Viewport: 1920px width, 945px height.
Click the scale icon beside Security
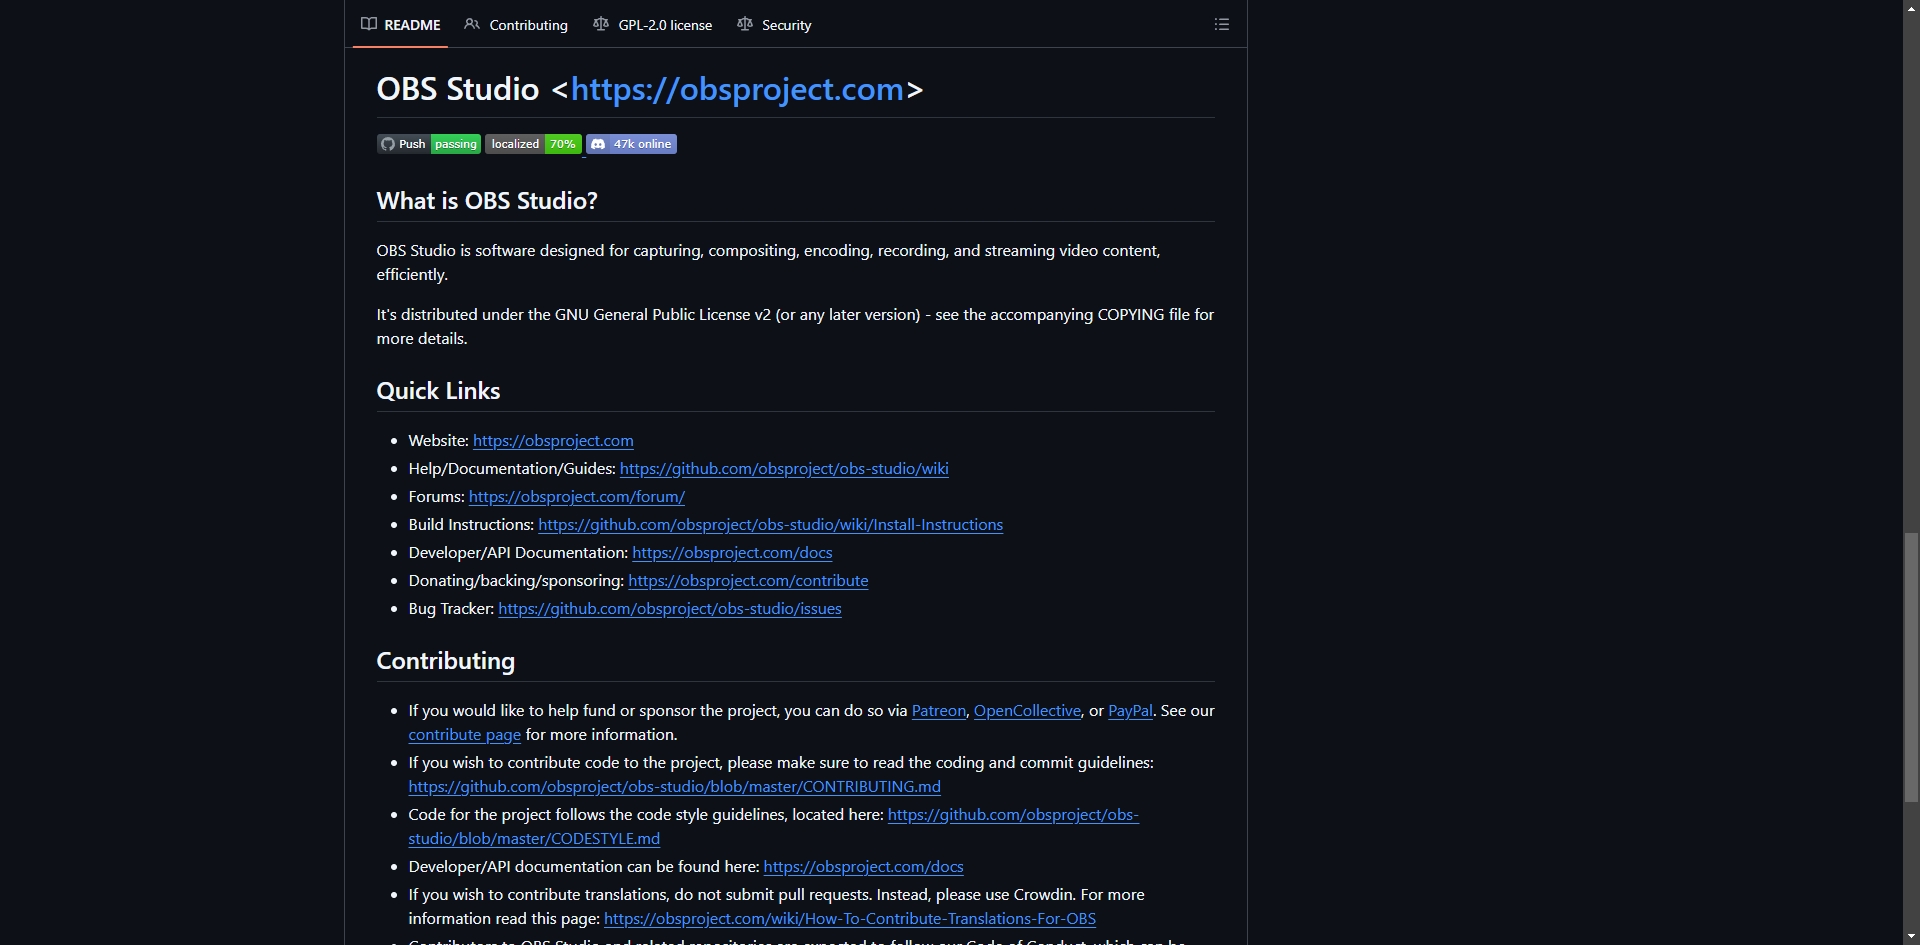pos(745,24)
